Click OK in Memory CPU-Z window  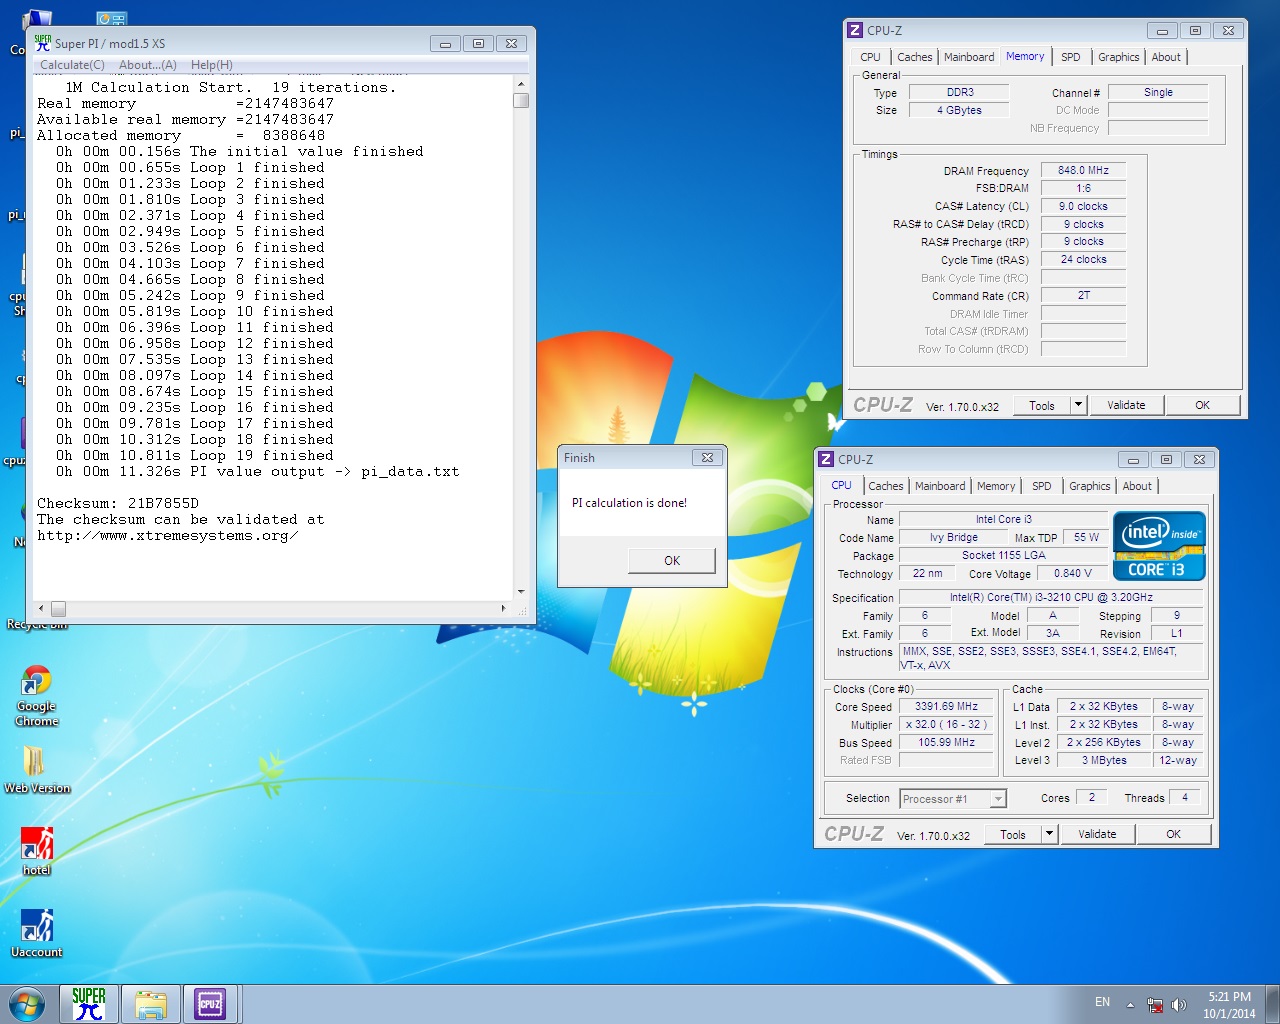1202,405
